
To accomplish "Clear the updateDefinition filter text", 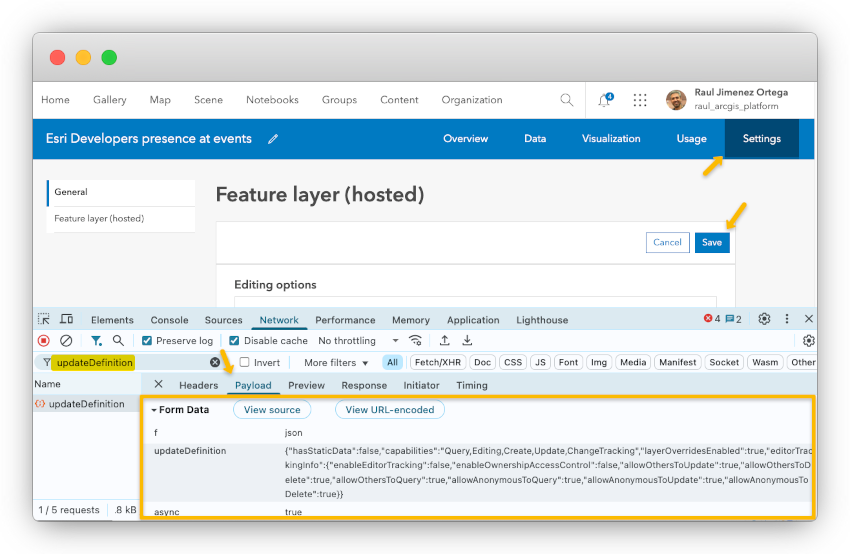I will click(215, 362).
